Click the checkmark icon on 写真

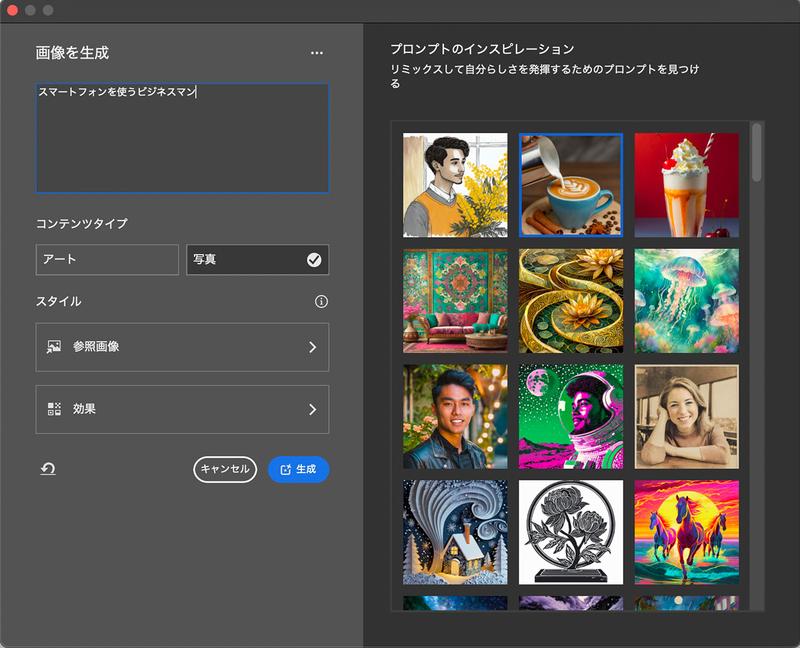[x=314, y=260]
